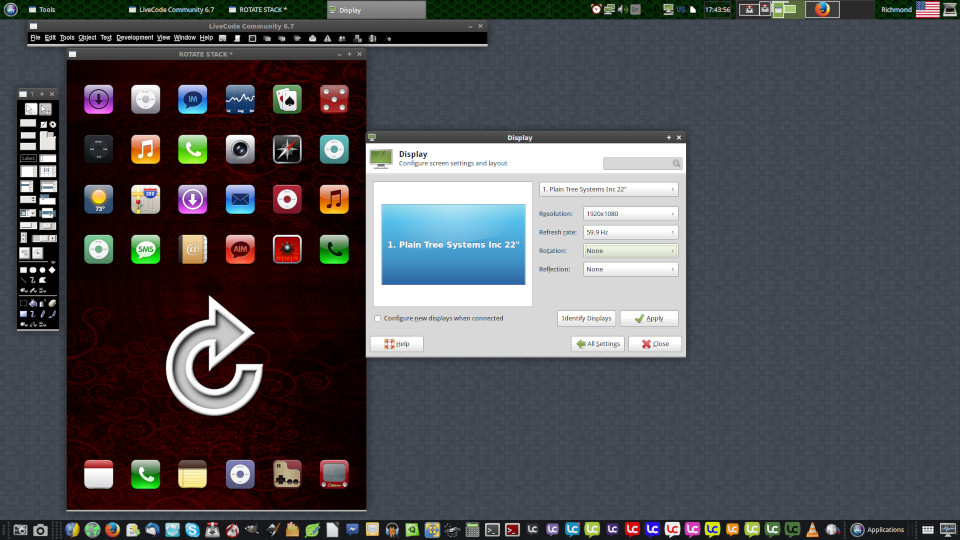Click the compass Safari-style icon
This screenshot has width=960, height=540.
point(287,149)
